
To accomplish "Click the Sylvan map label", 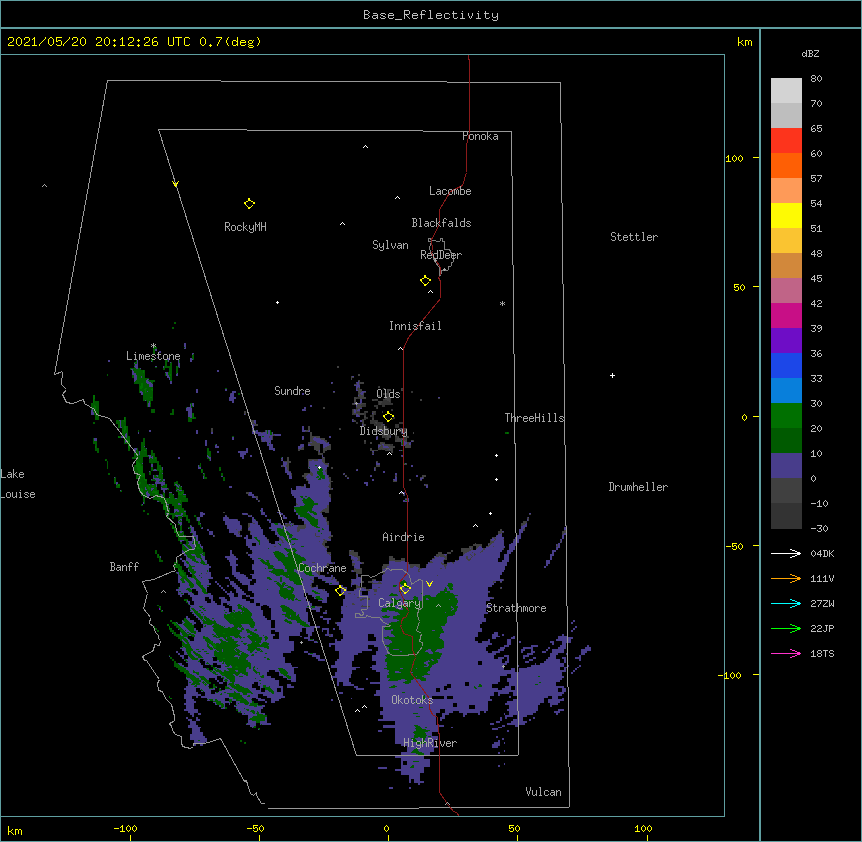I will [x=390, y=245].
